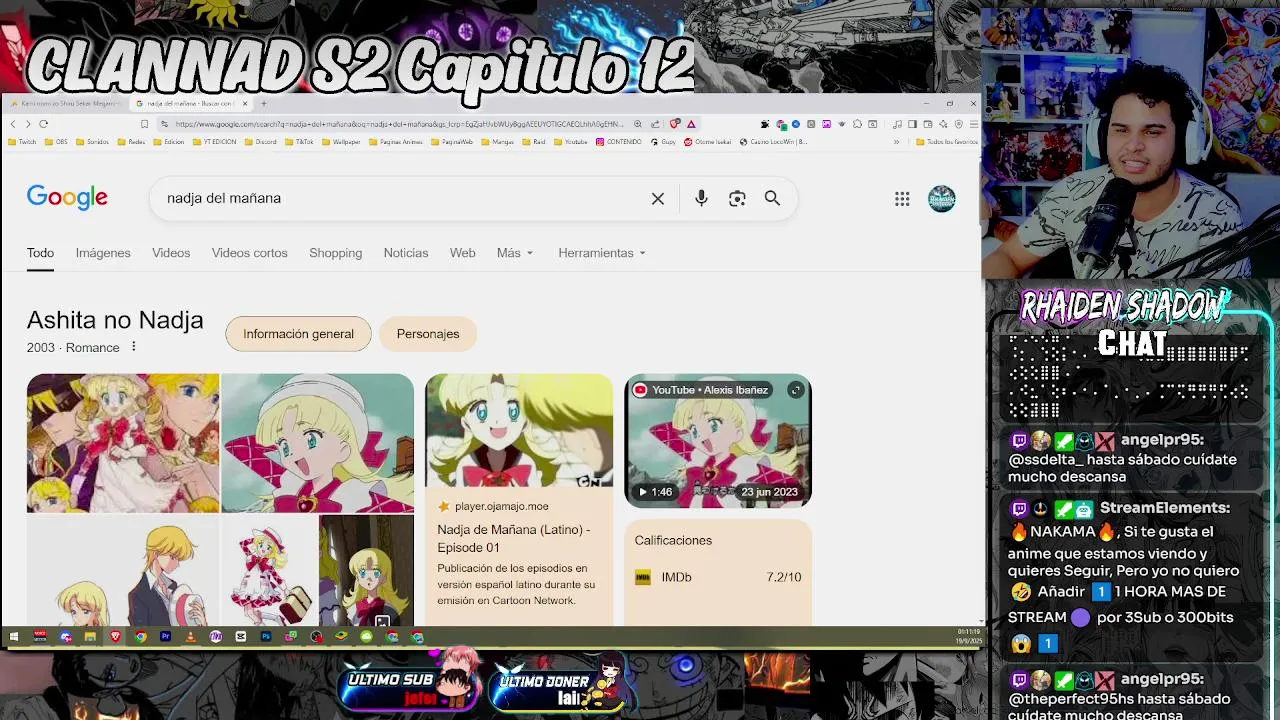Open the Videos cortos tab
1280x720 pixels.
[x=250, y=253]
